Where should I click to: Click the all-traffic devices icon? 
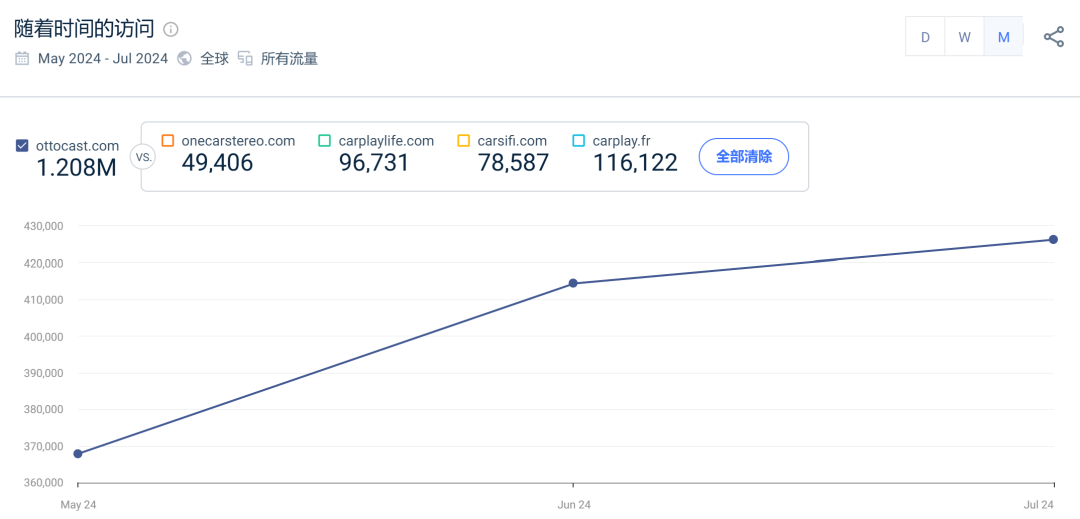coord(245,58)
